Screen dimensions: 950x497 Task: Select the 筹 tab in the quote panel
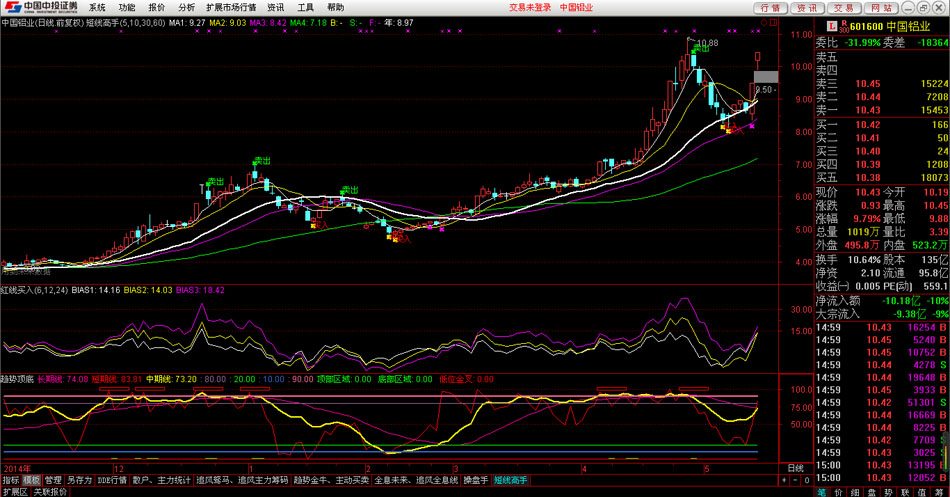coord(938,492)
